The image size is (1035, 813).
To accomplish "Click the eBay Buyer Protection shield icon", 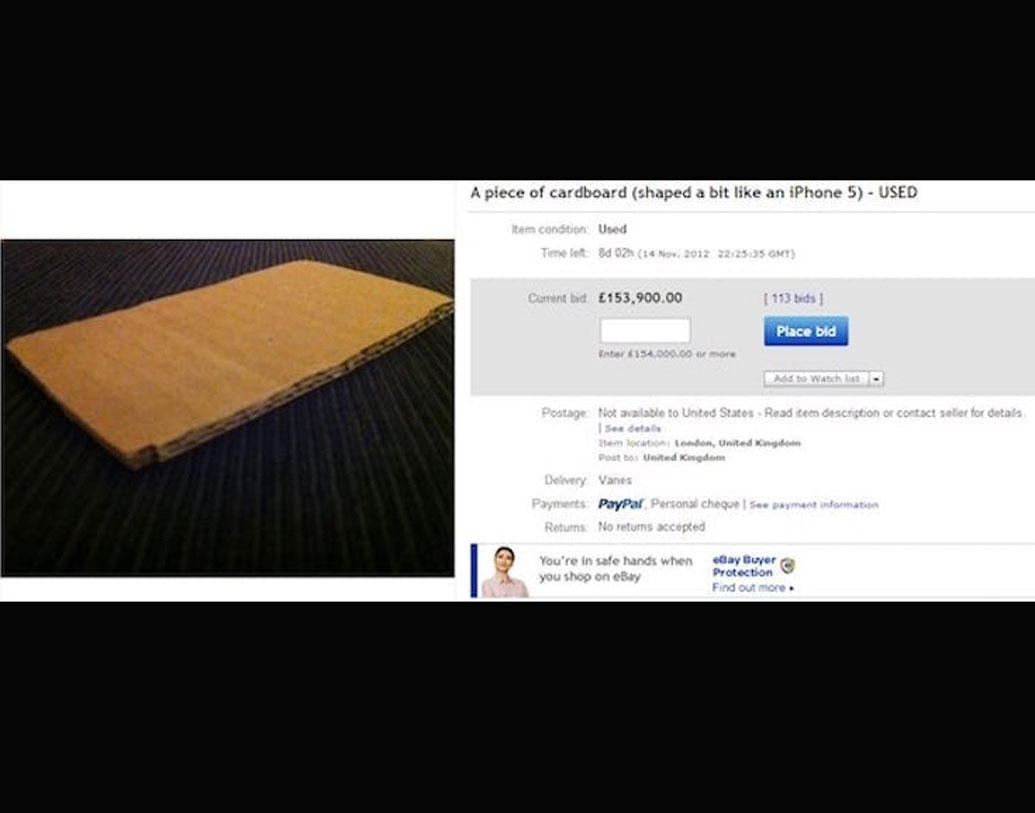I will pyautogui.click(x=787, y=566).
